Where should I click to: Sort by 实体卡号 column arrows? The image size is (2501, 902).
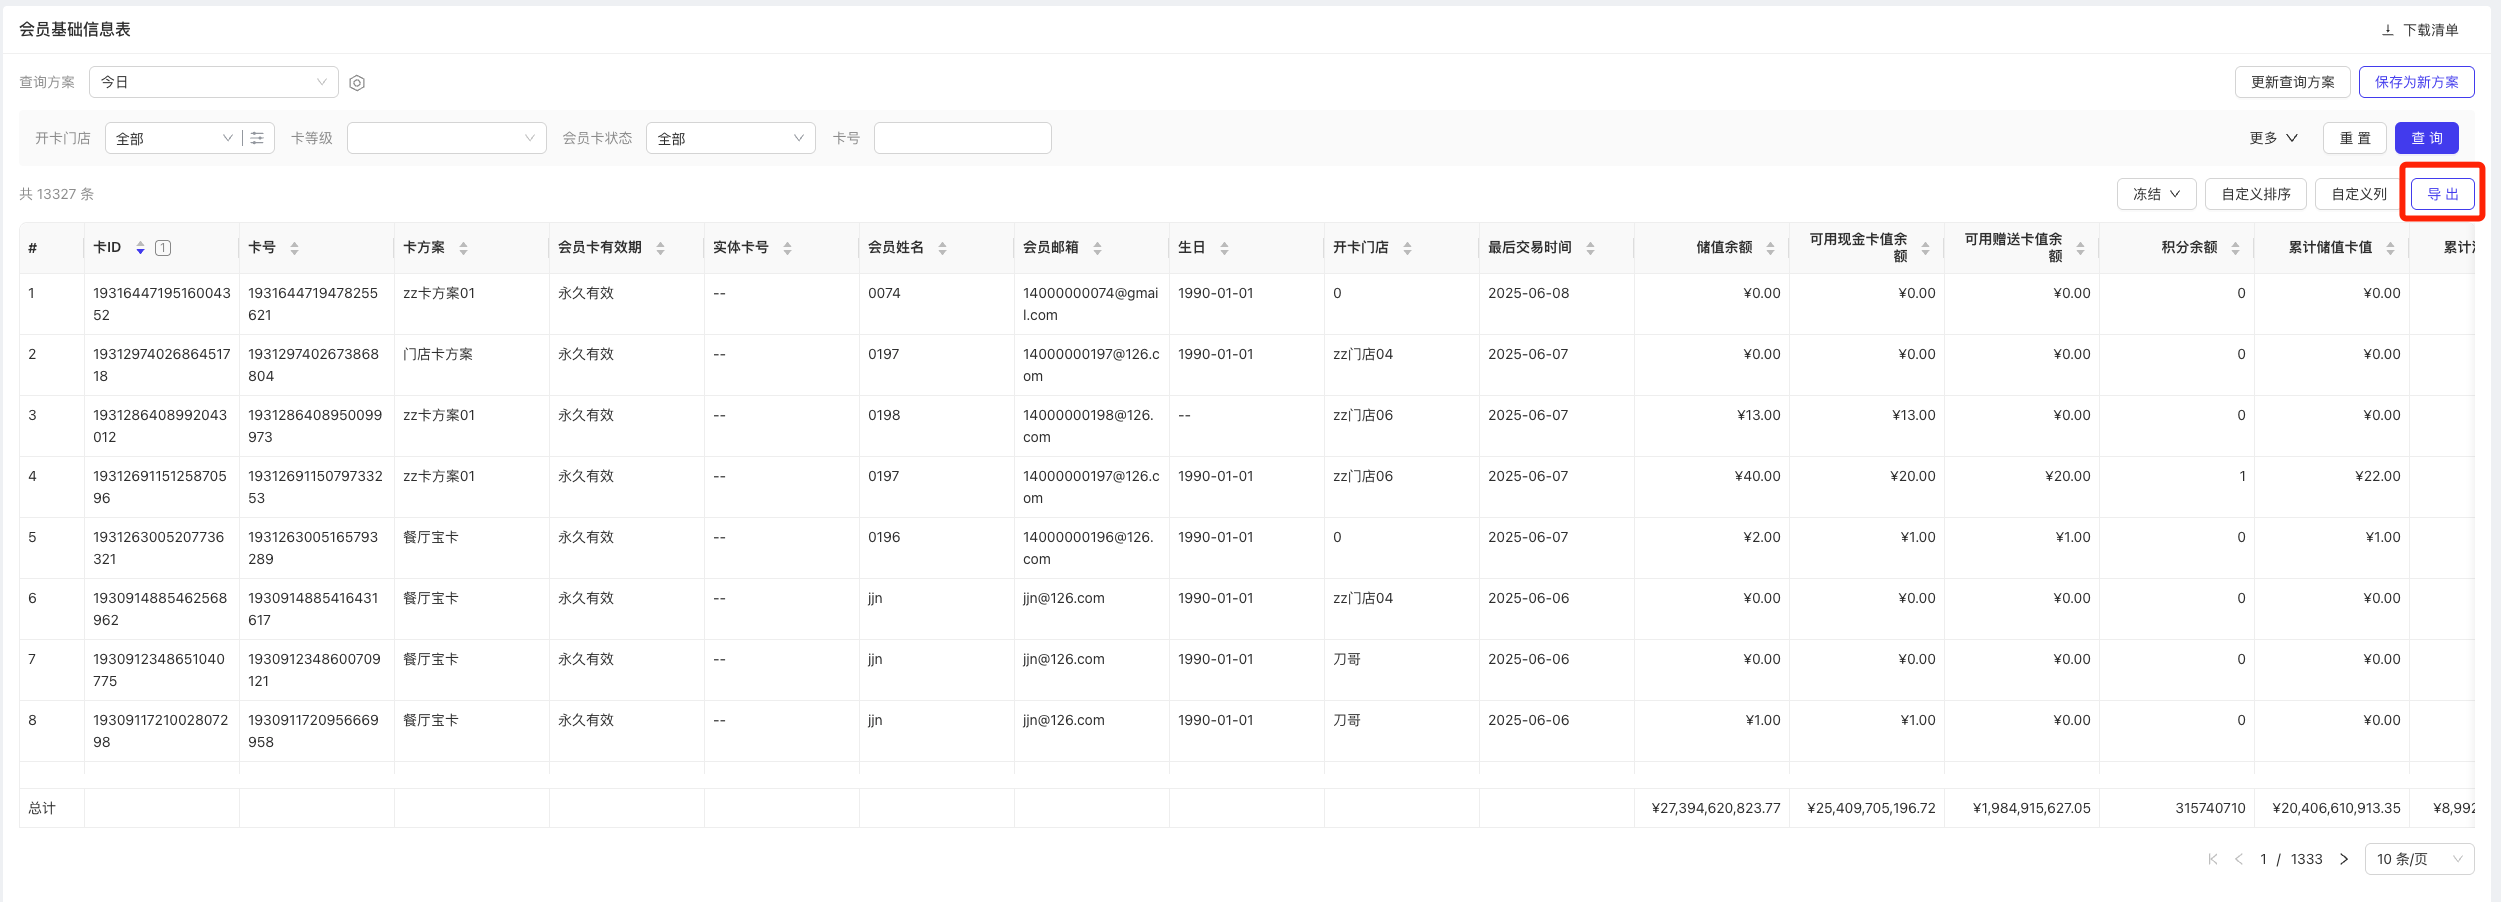pyautogui.click(x=787, y=248)
